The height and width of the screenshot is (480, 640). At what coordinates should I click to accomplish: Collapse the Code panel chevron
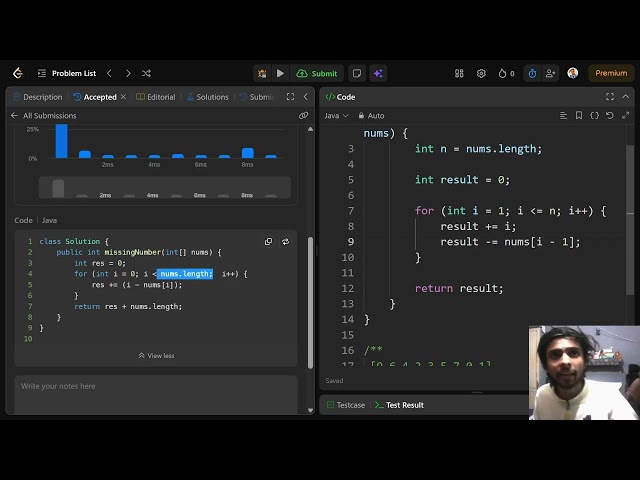(625, 96)
